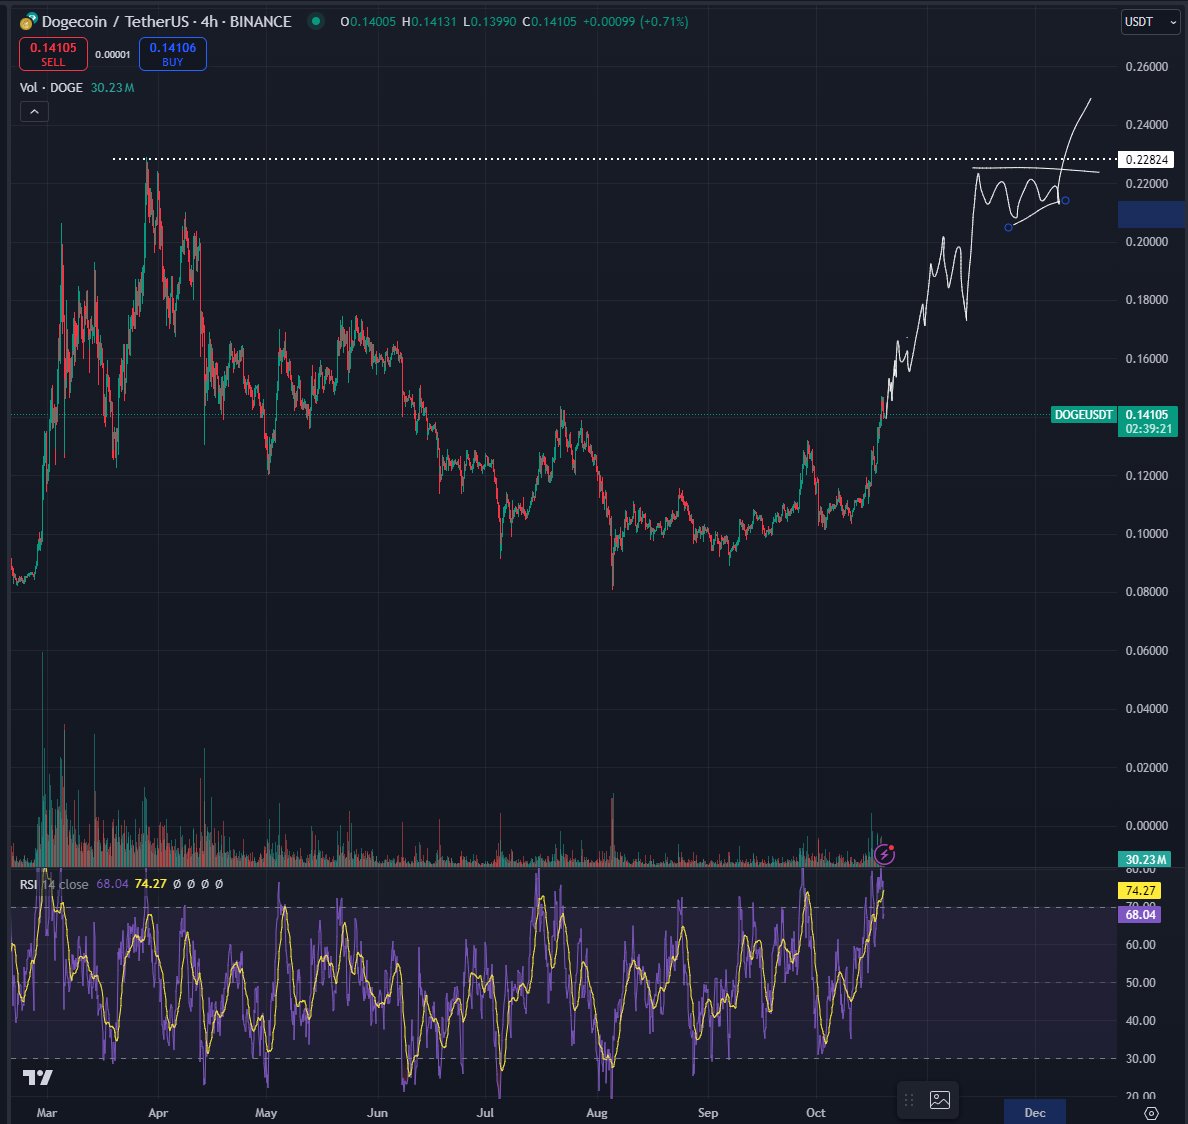
Task: Collapse the indicator legend with chevron
Action: pyautogui.click(x=34, y=112)
